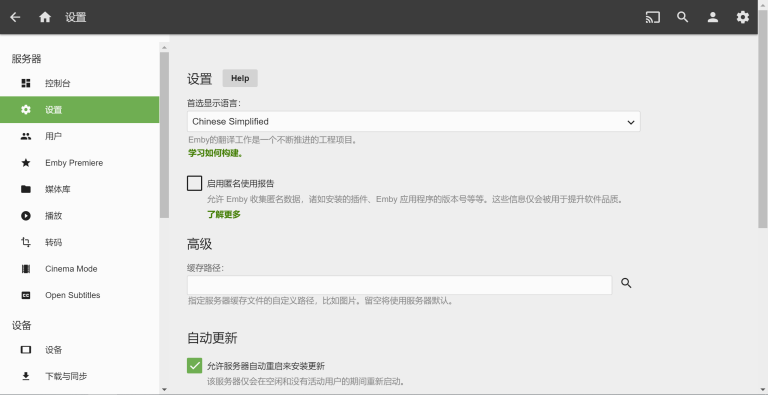Uncheck 允许服务器自动重启来安装更新 checkbox
Viewport: 768px width, 395px height.
pos(194,366)
